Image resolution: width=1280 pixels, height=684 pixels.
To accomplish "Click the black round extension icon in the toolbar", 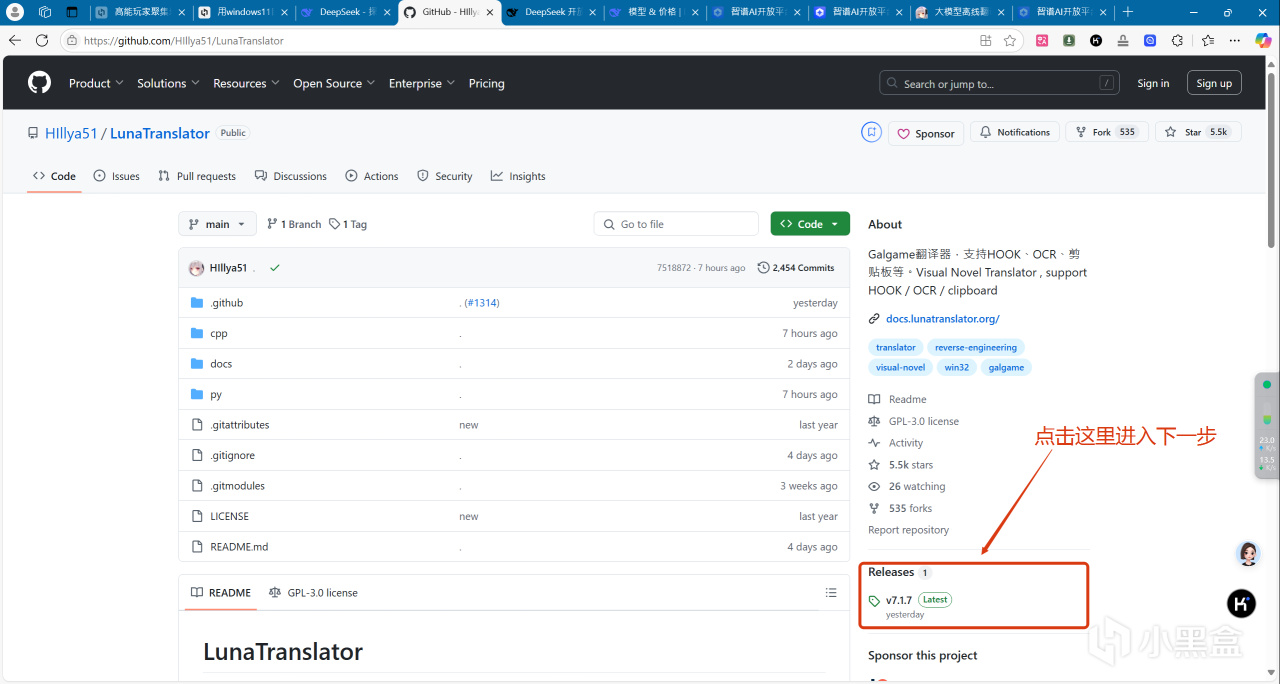I will tap(1096, 40).
